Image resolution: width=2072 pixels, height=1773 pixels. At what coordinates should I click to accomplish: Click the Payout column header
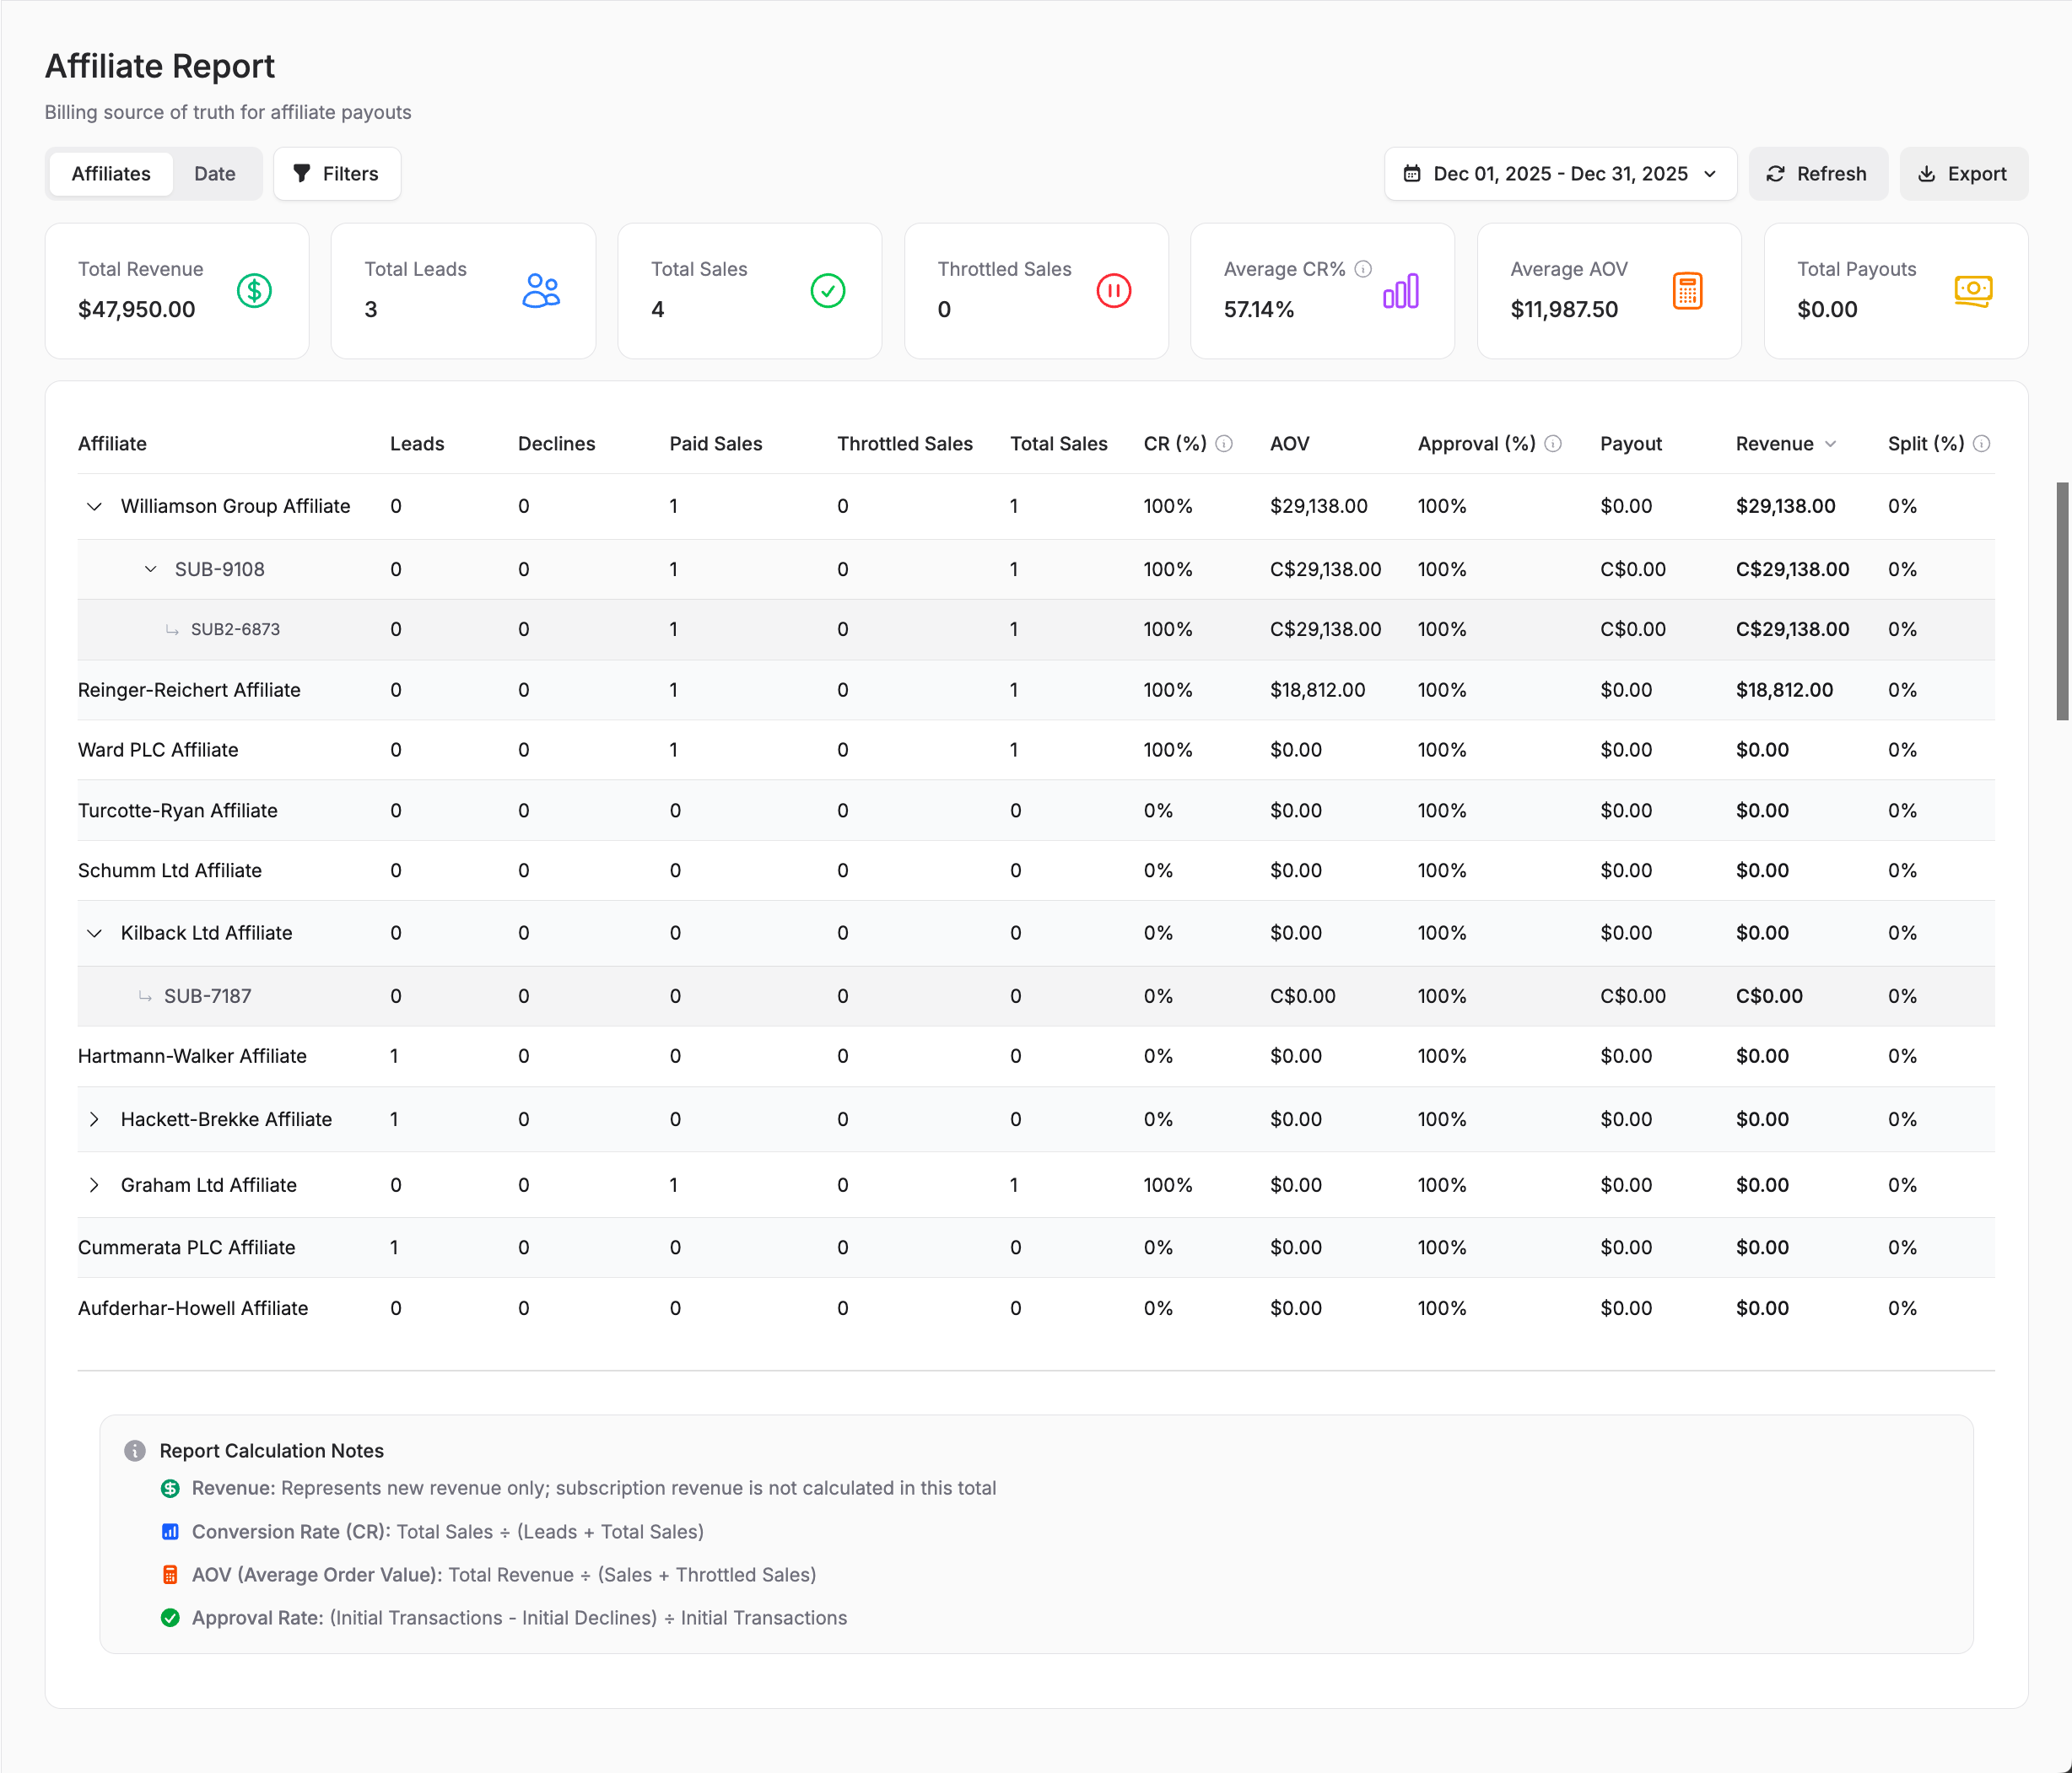[x=1631, y=444]
